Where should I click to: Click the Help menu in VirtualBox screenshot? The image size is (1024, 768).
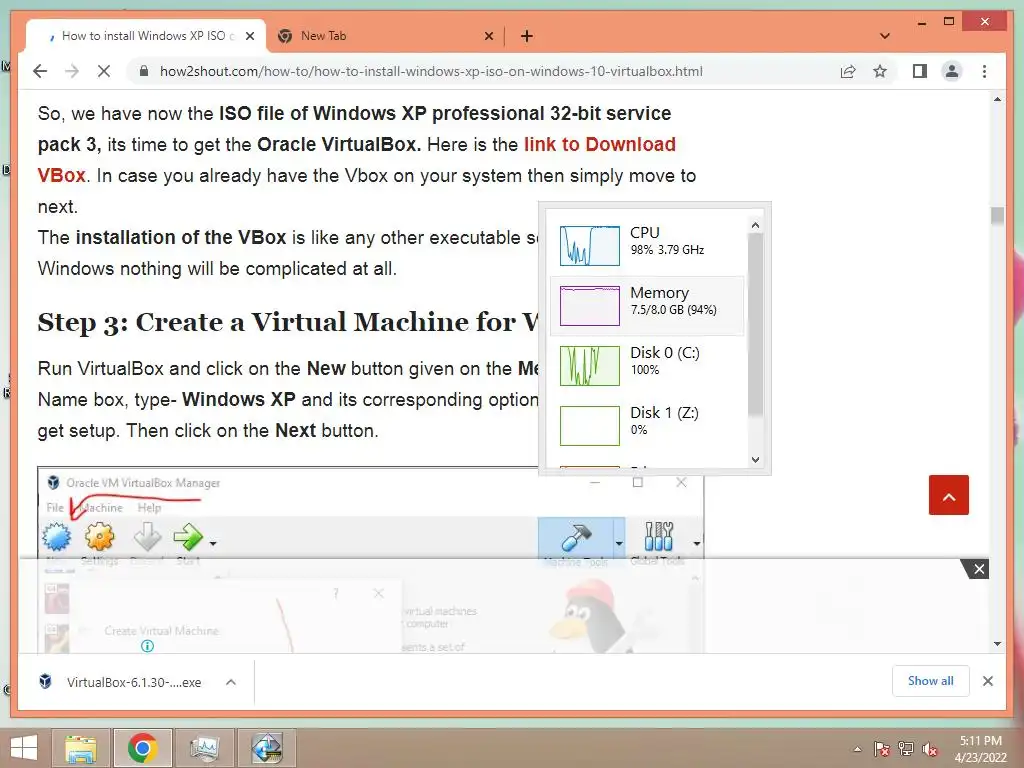149,507
